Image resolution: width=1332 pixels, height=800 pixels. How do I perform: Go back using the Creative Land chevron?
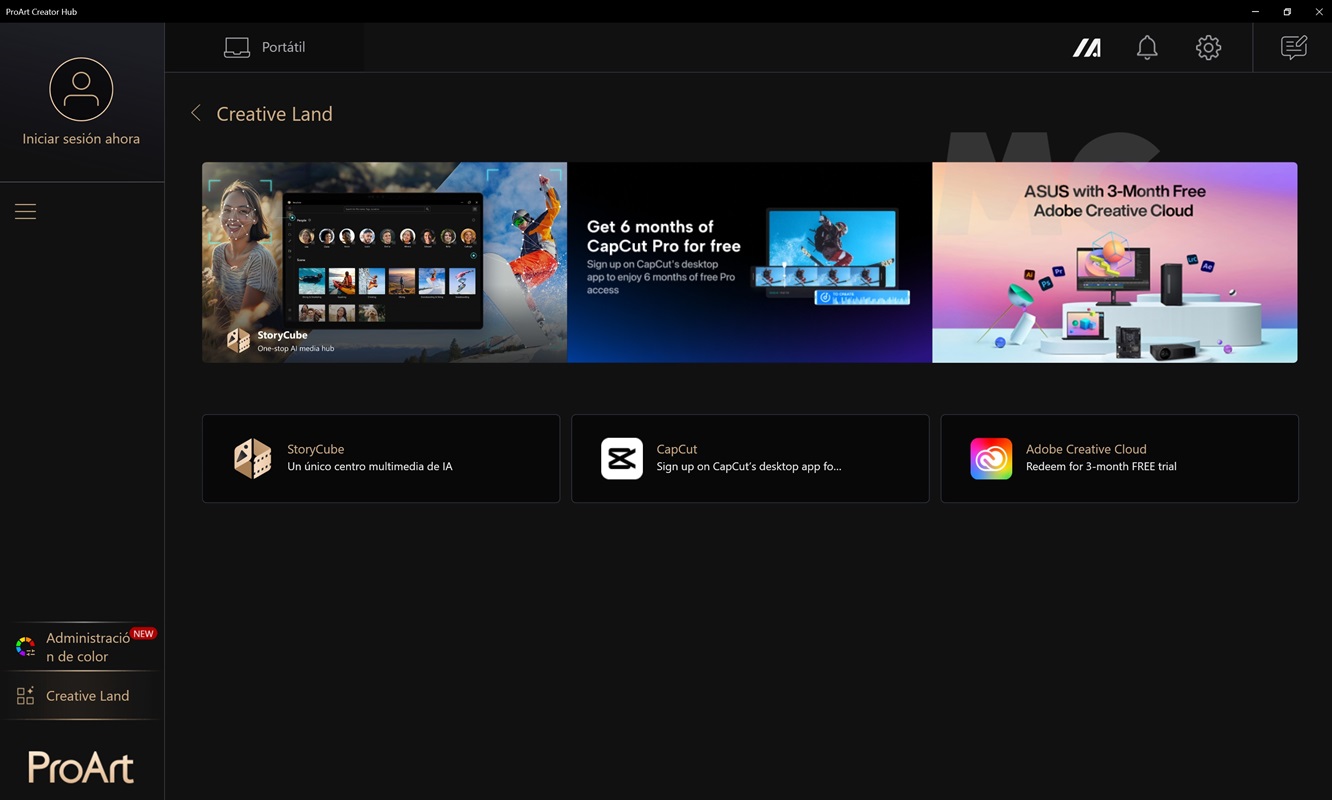pyautogui.click(x=196, y=113)
